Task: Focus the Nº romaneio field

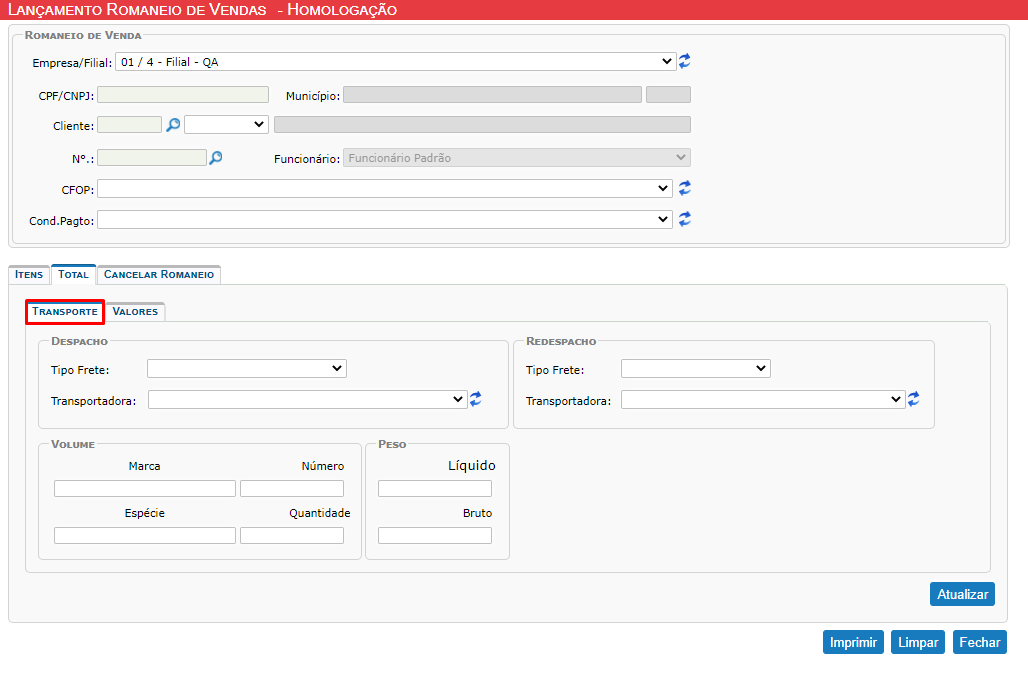Action: click(152, 157)
